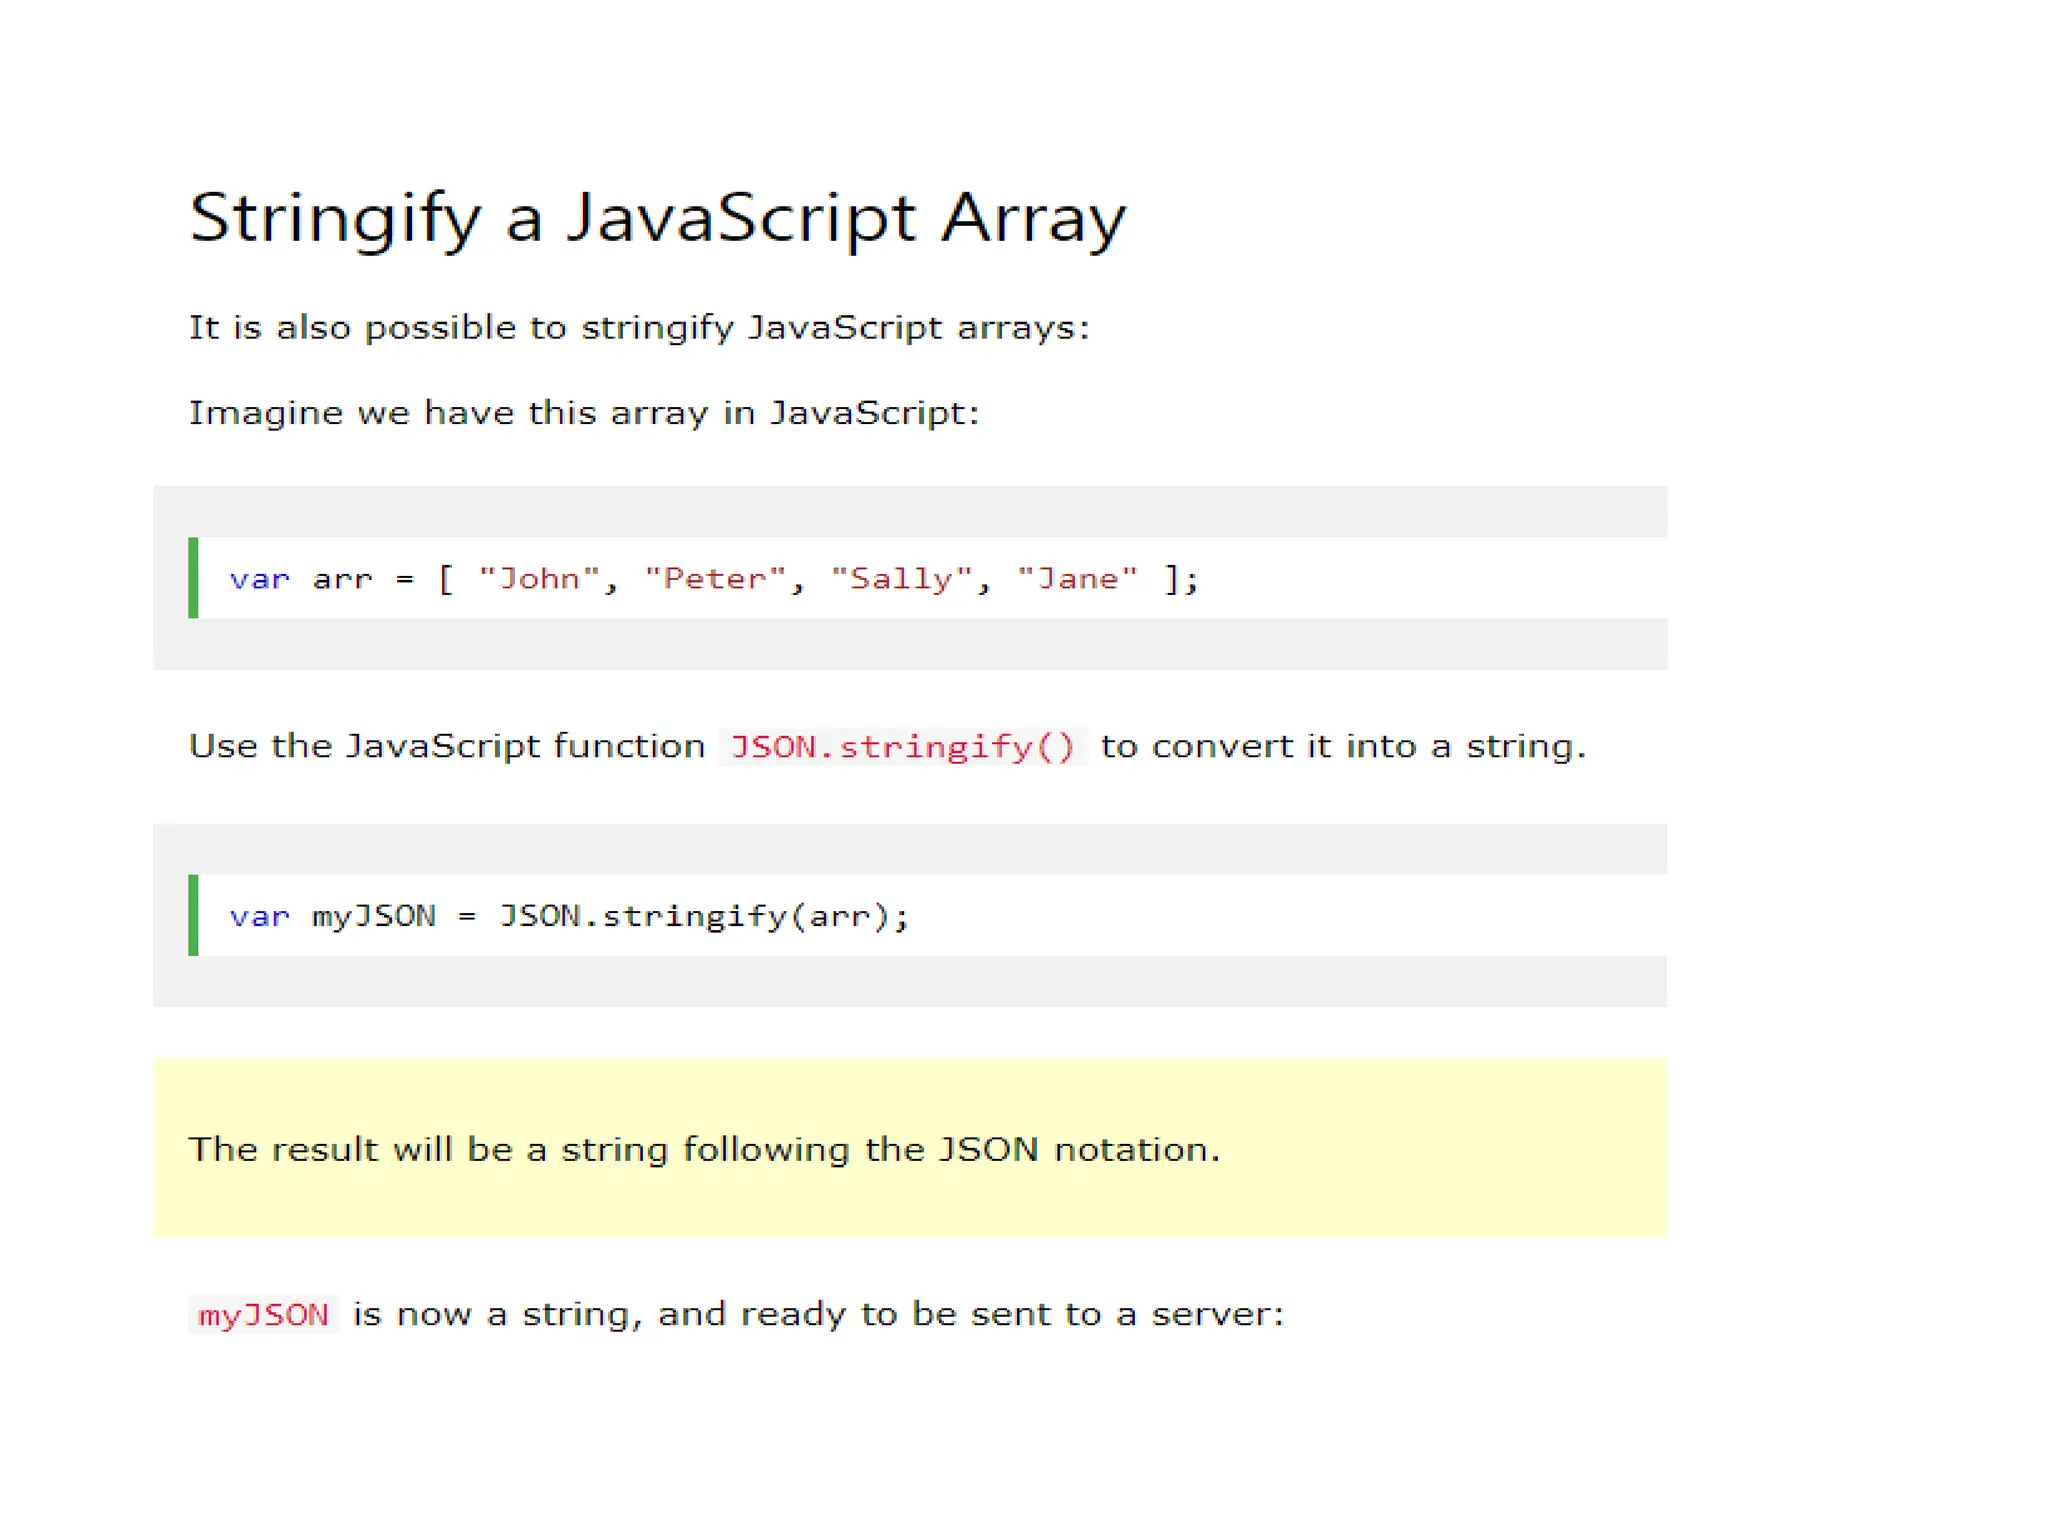The image size is (2048, 1536).
Task: Click the inline JSON.stringify() code snippet
Action: coord(902,746)
